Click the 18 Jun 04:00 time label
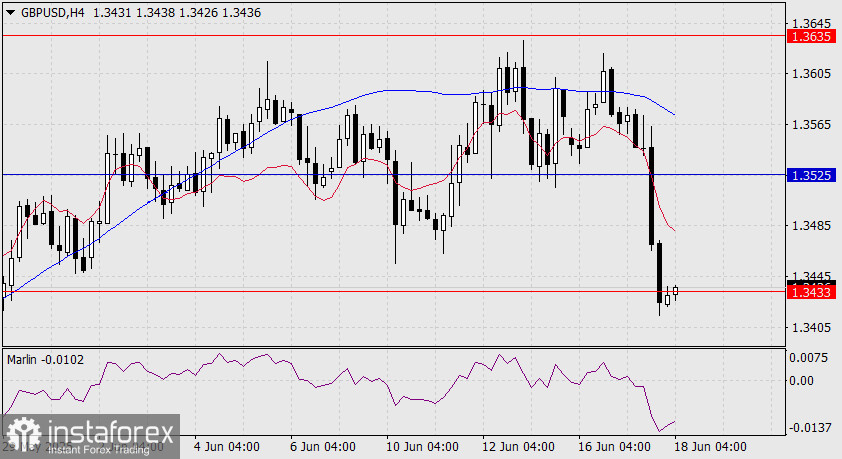This screenshot has width=842, height=459. (x=710, y=447)
